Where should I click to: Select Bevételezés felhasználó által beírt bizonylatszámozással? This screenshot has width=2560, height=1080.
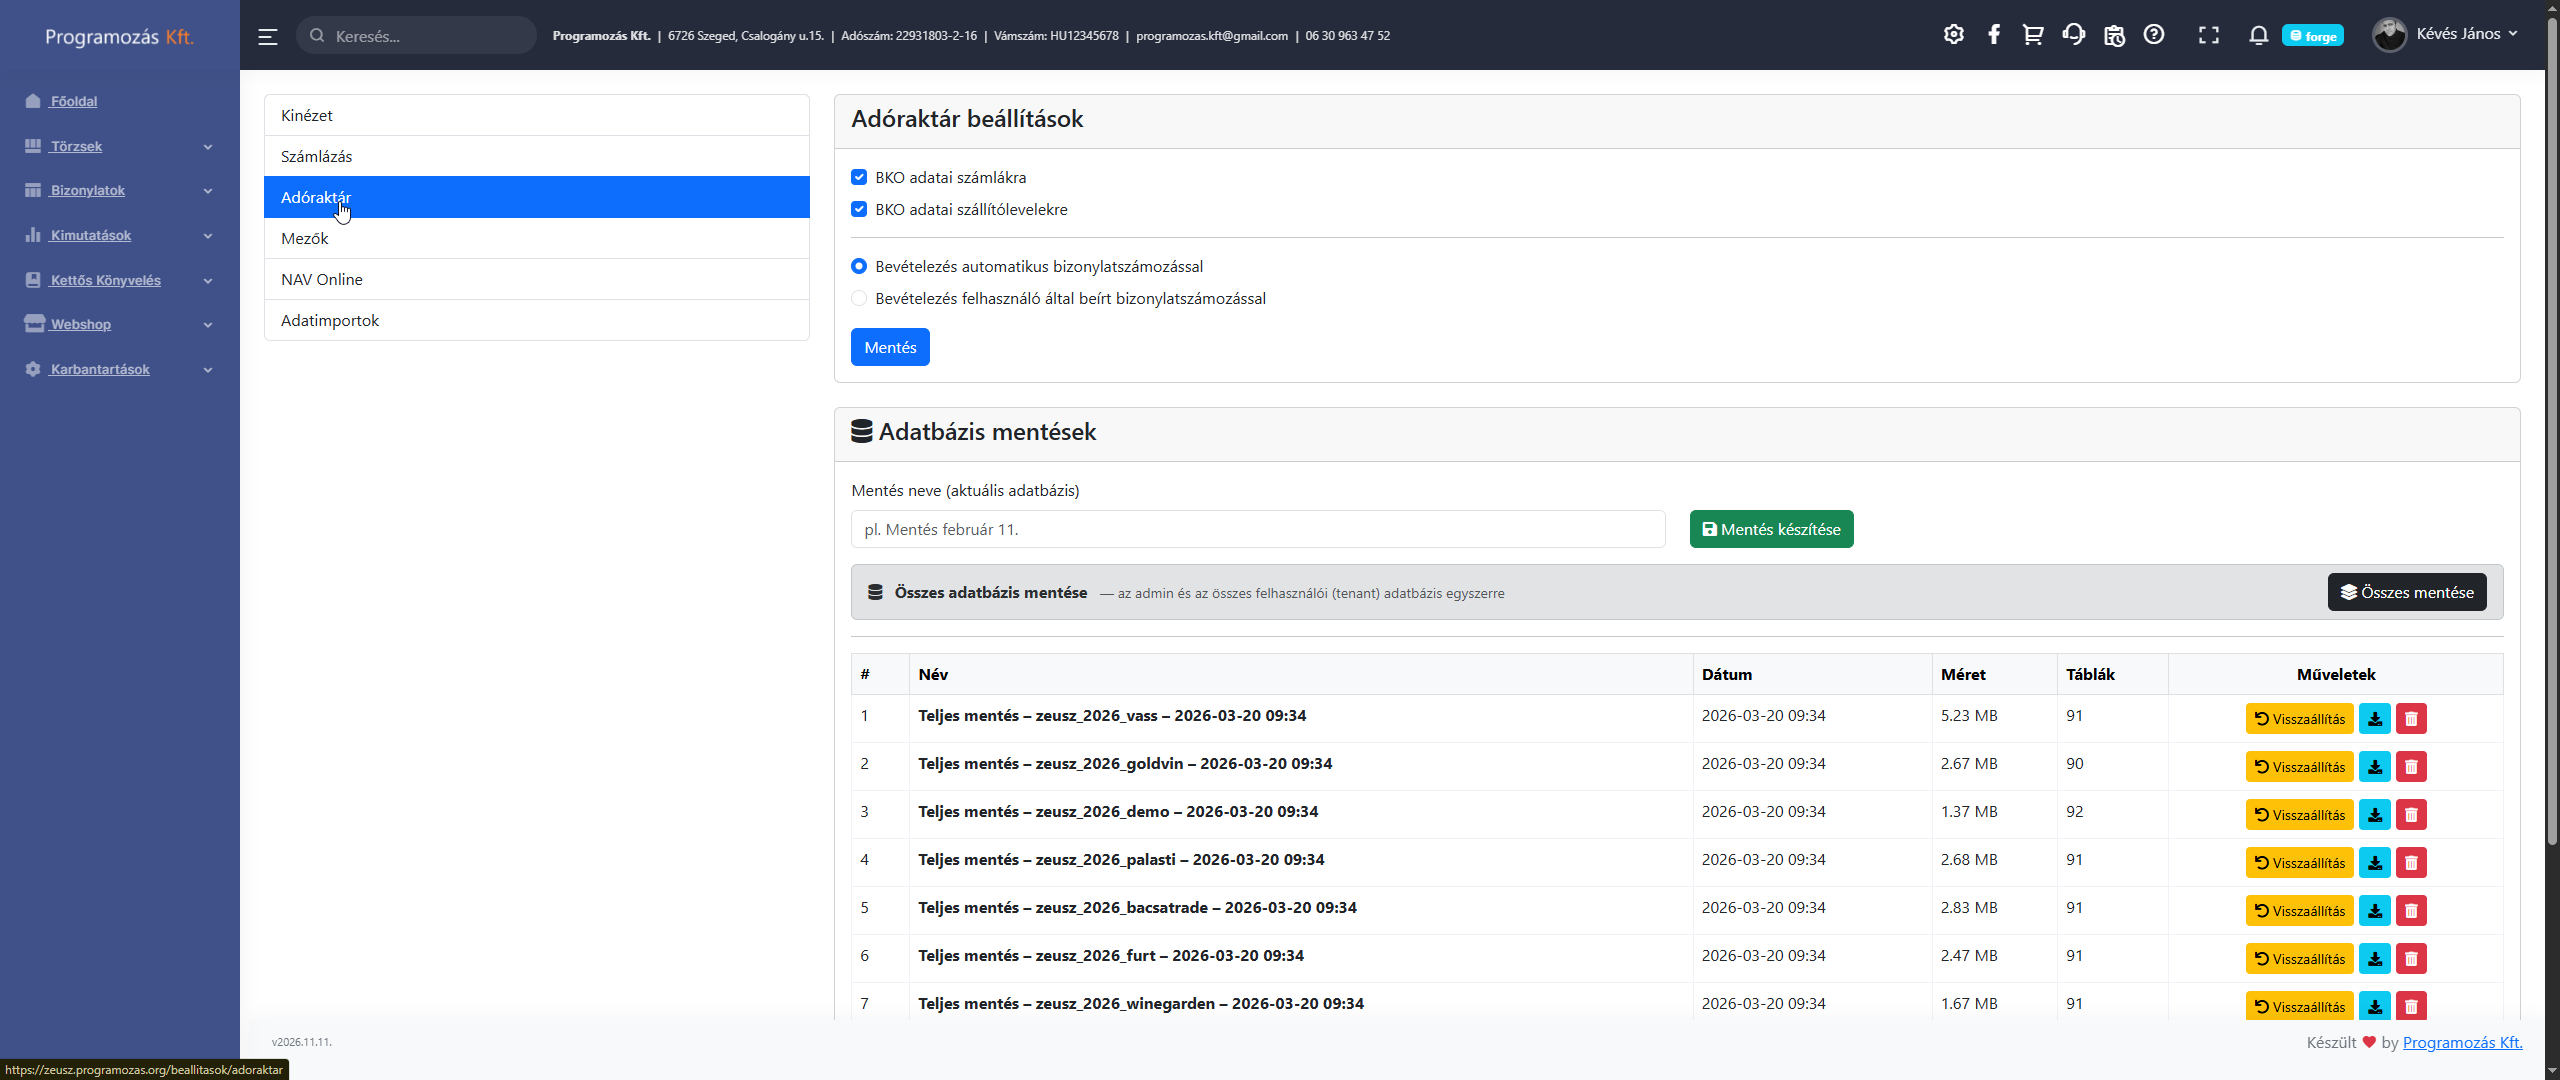point(859,298)
